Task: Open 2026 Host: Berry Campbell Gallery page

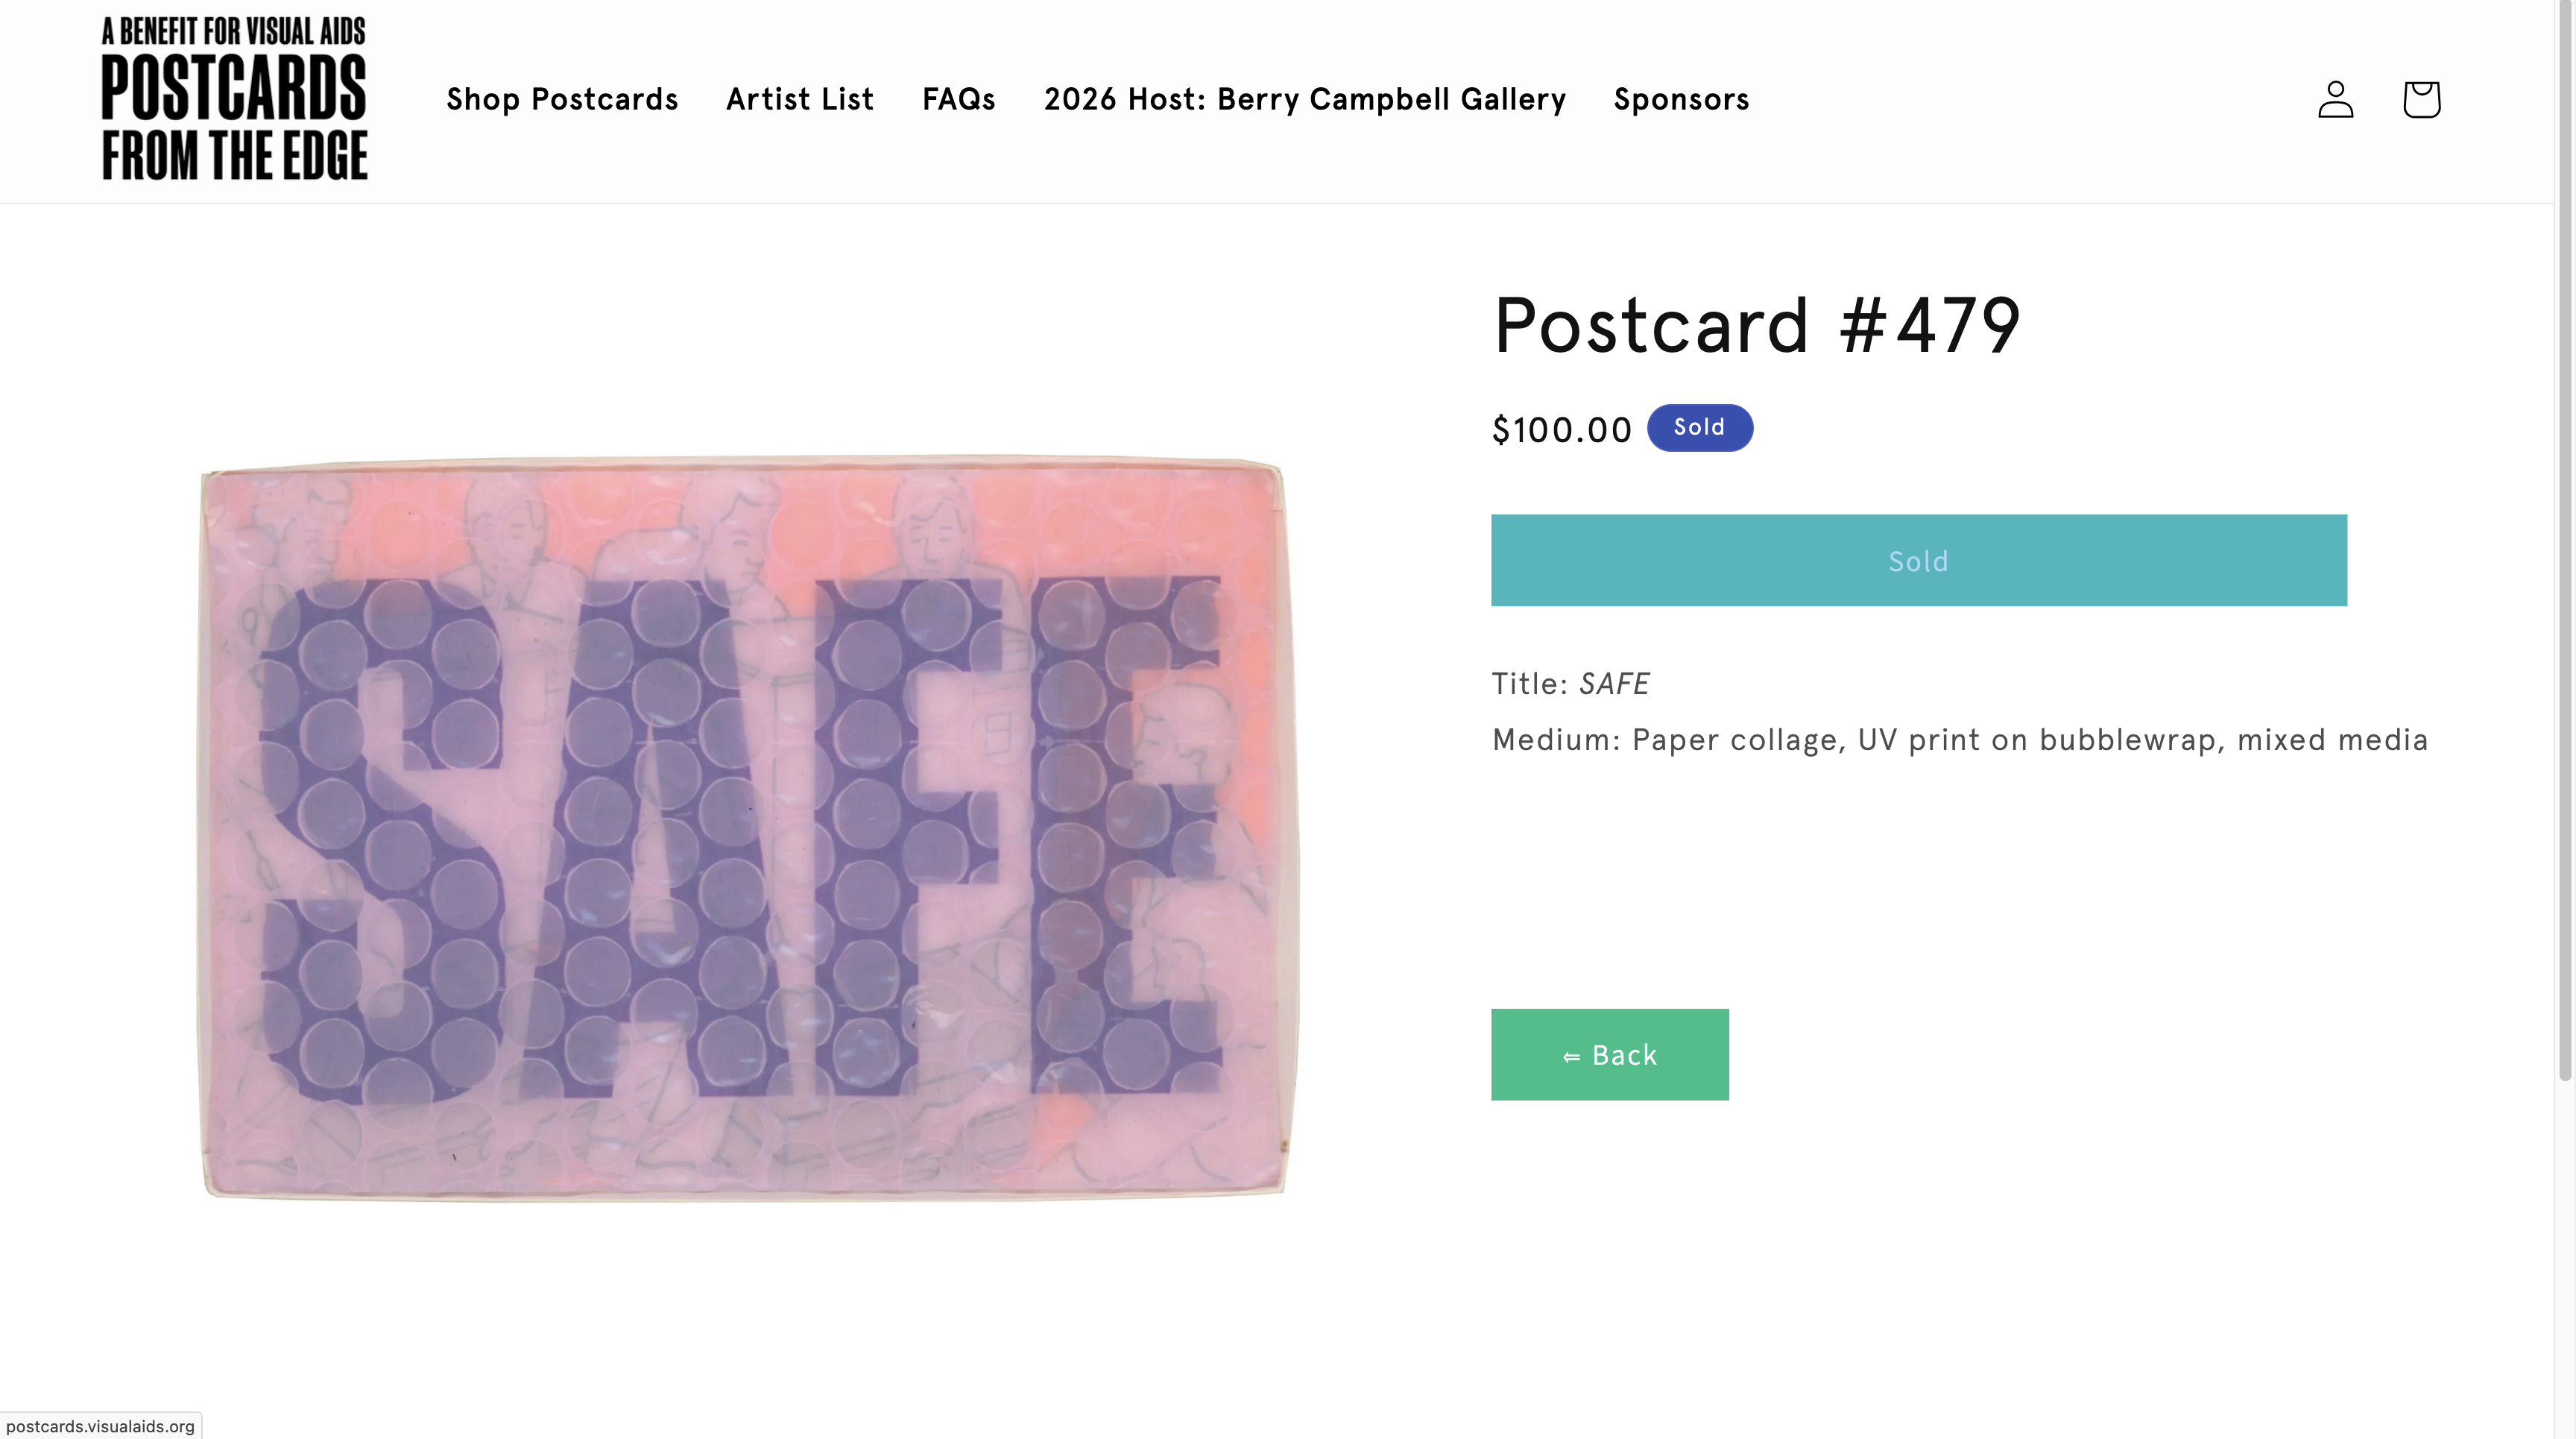Action: [1304, 99]
